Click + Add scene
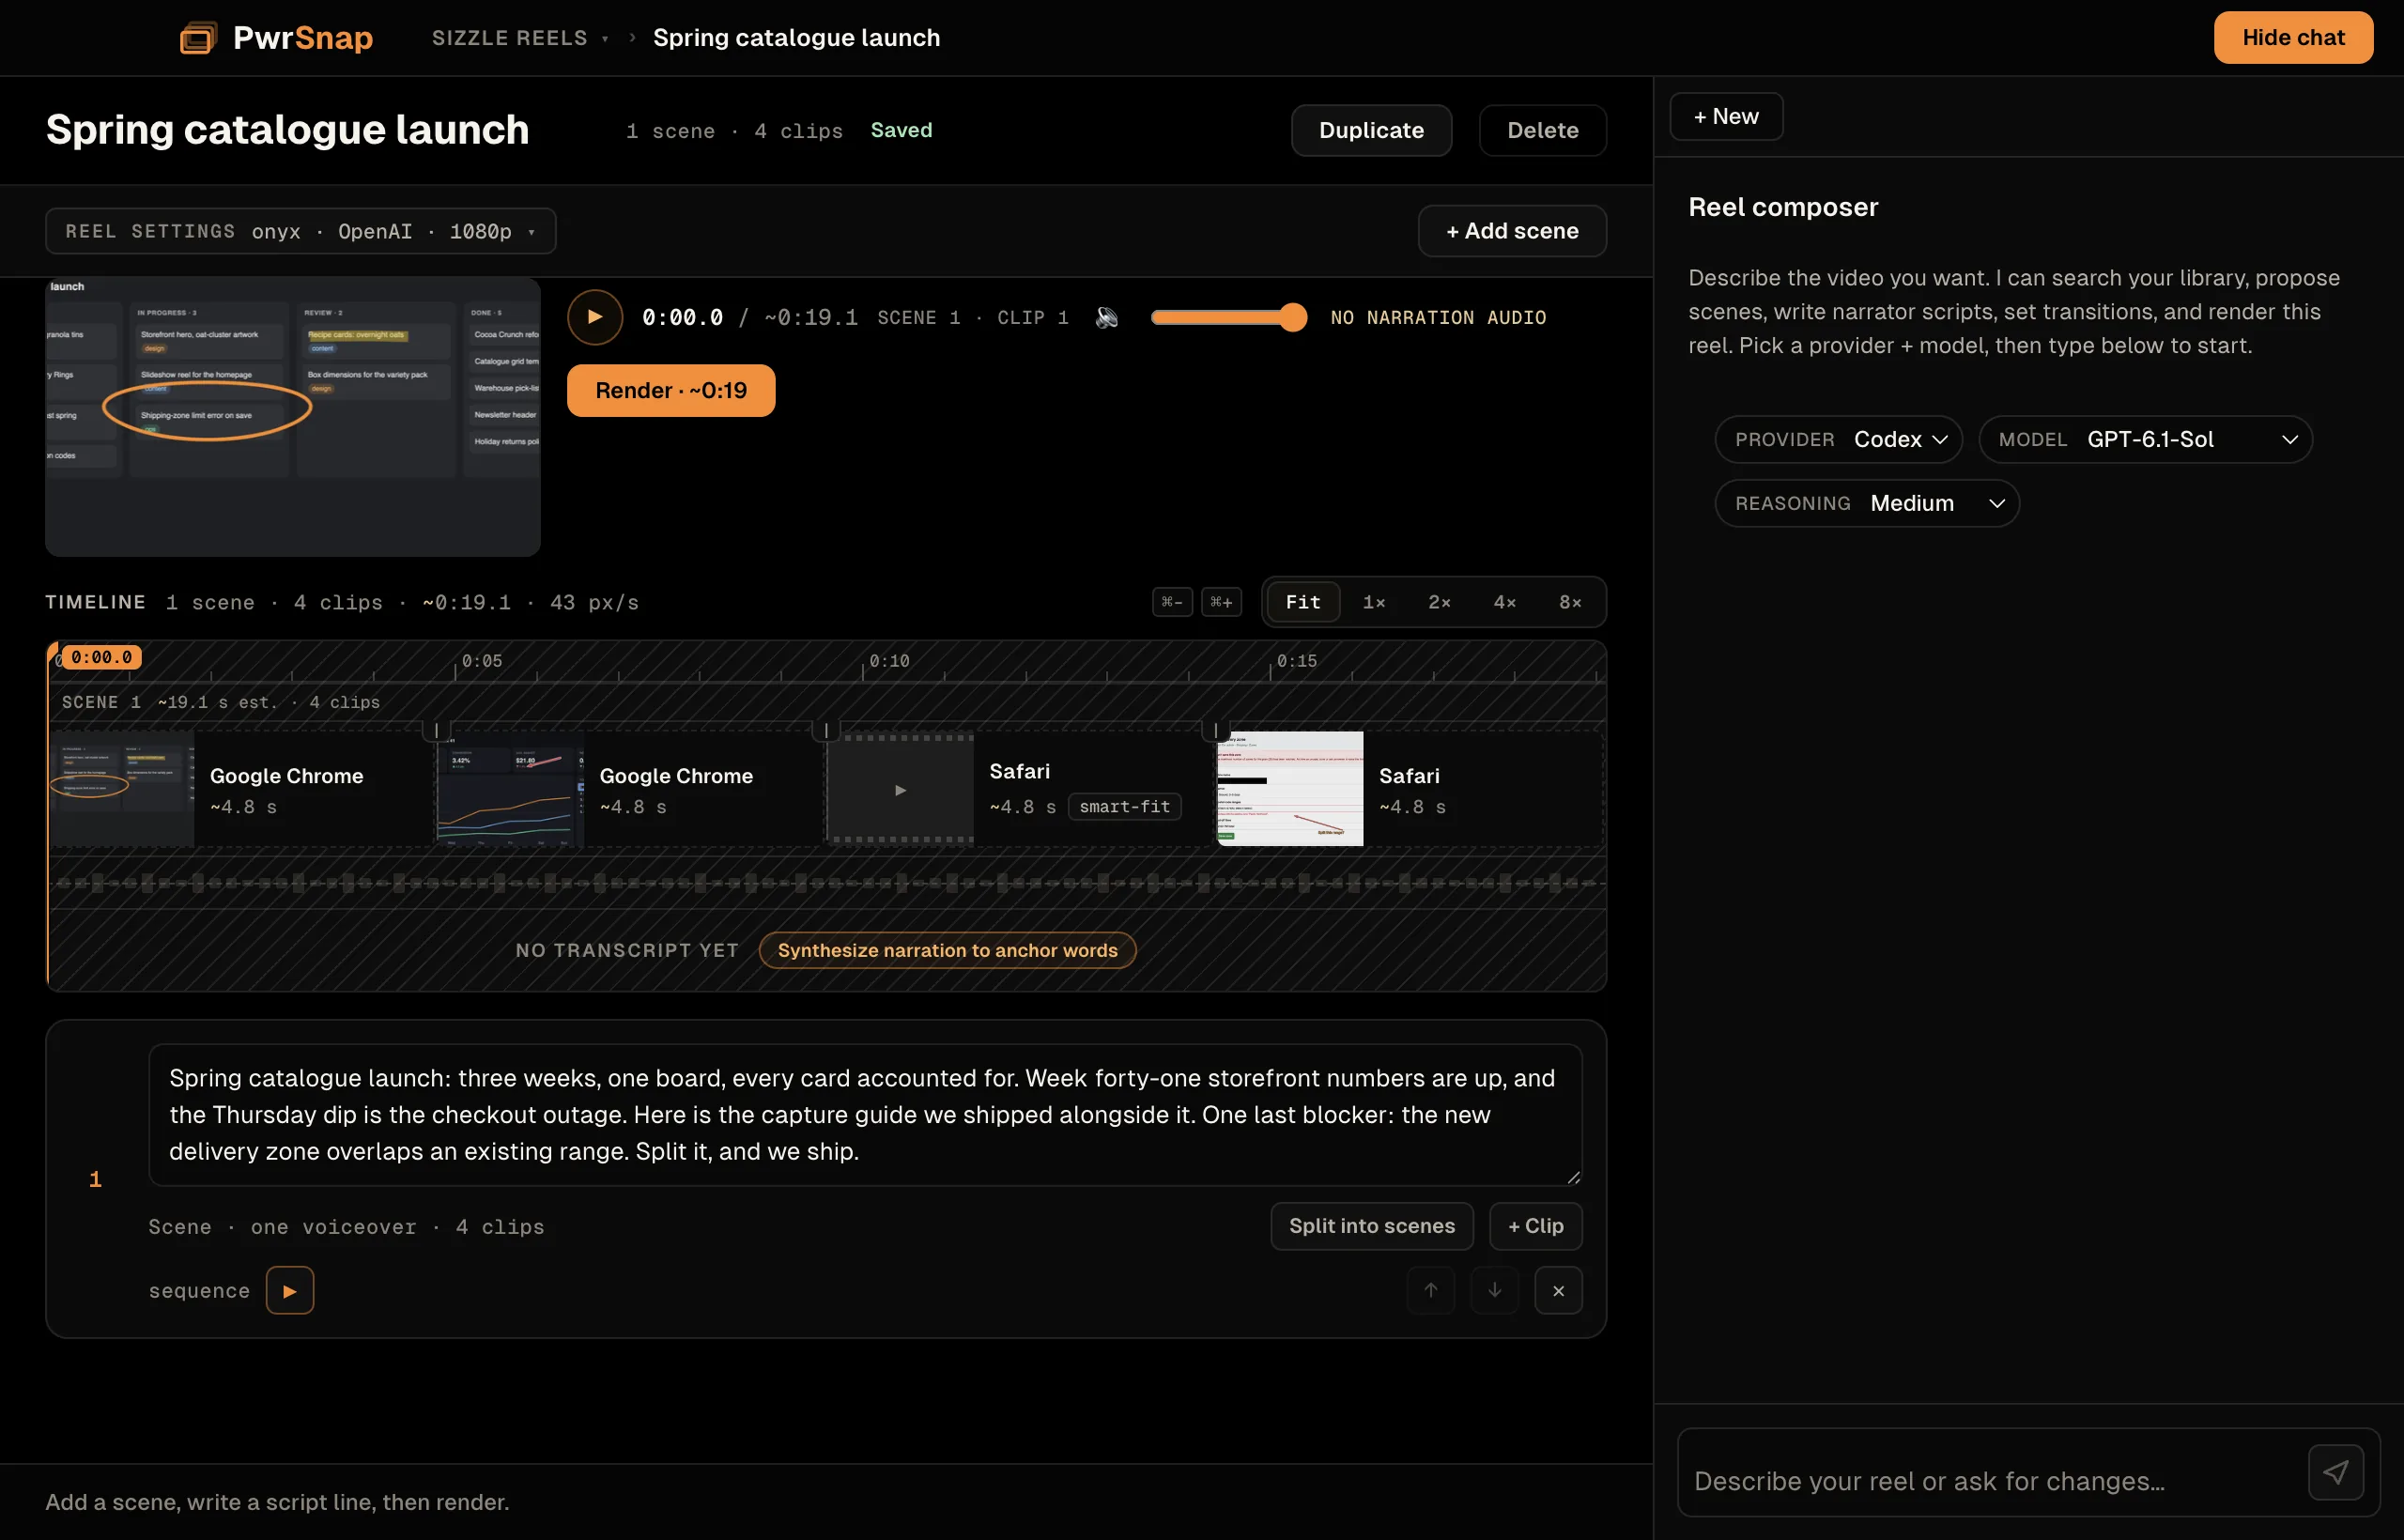The height and width of the screenshot is (1540, 2404). coord(1512,231)
